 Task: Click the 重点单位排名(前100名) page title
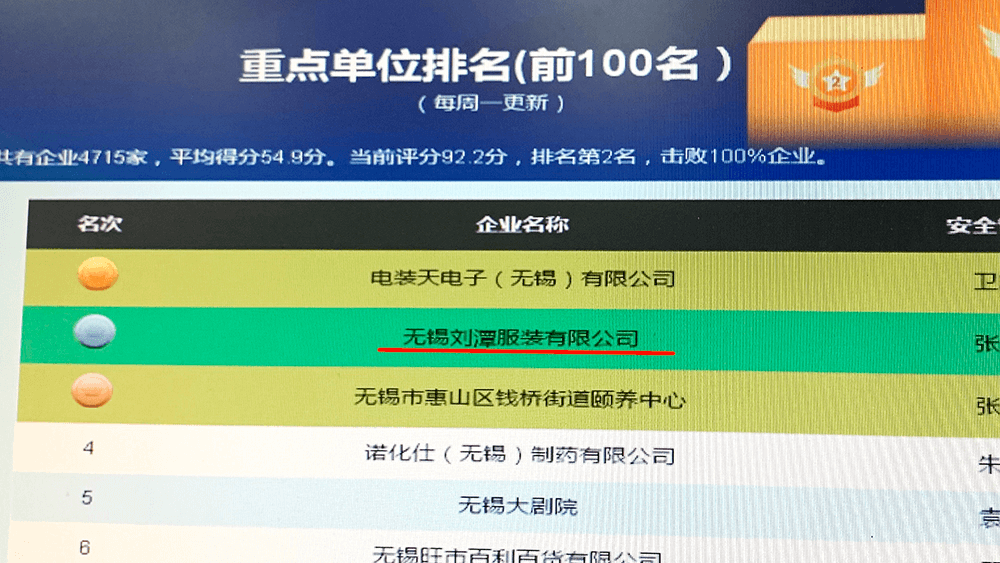486,66
